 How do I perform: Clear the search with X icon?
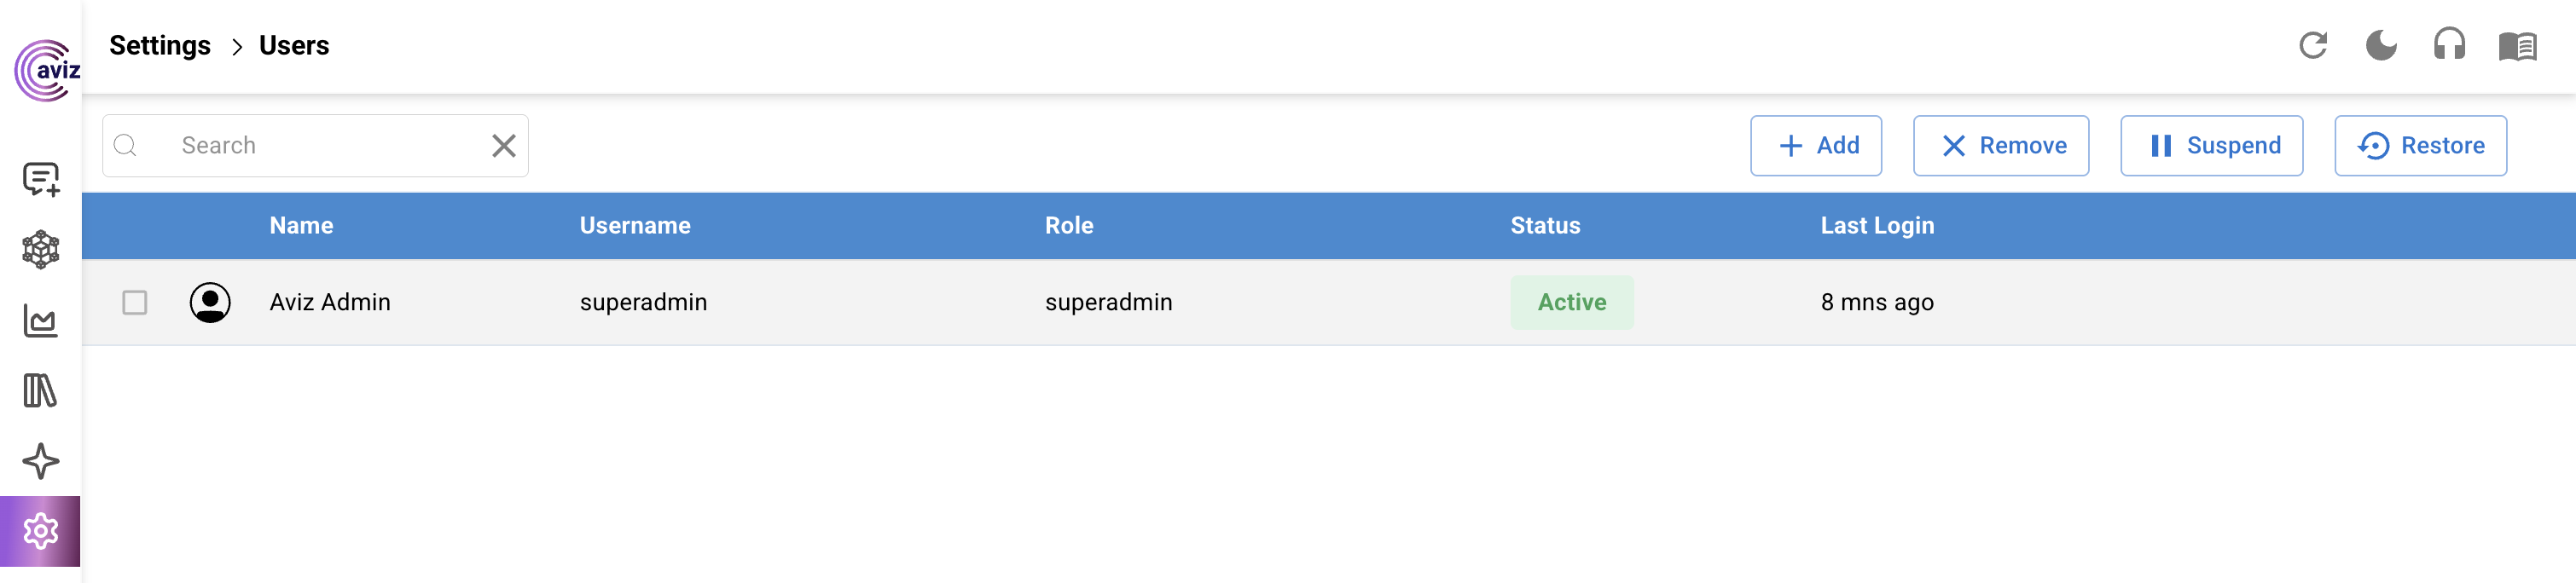click(504, 146)
